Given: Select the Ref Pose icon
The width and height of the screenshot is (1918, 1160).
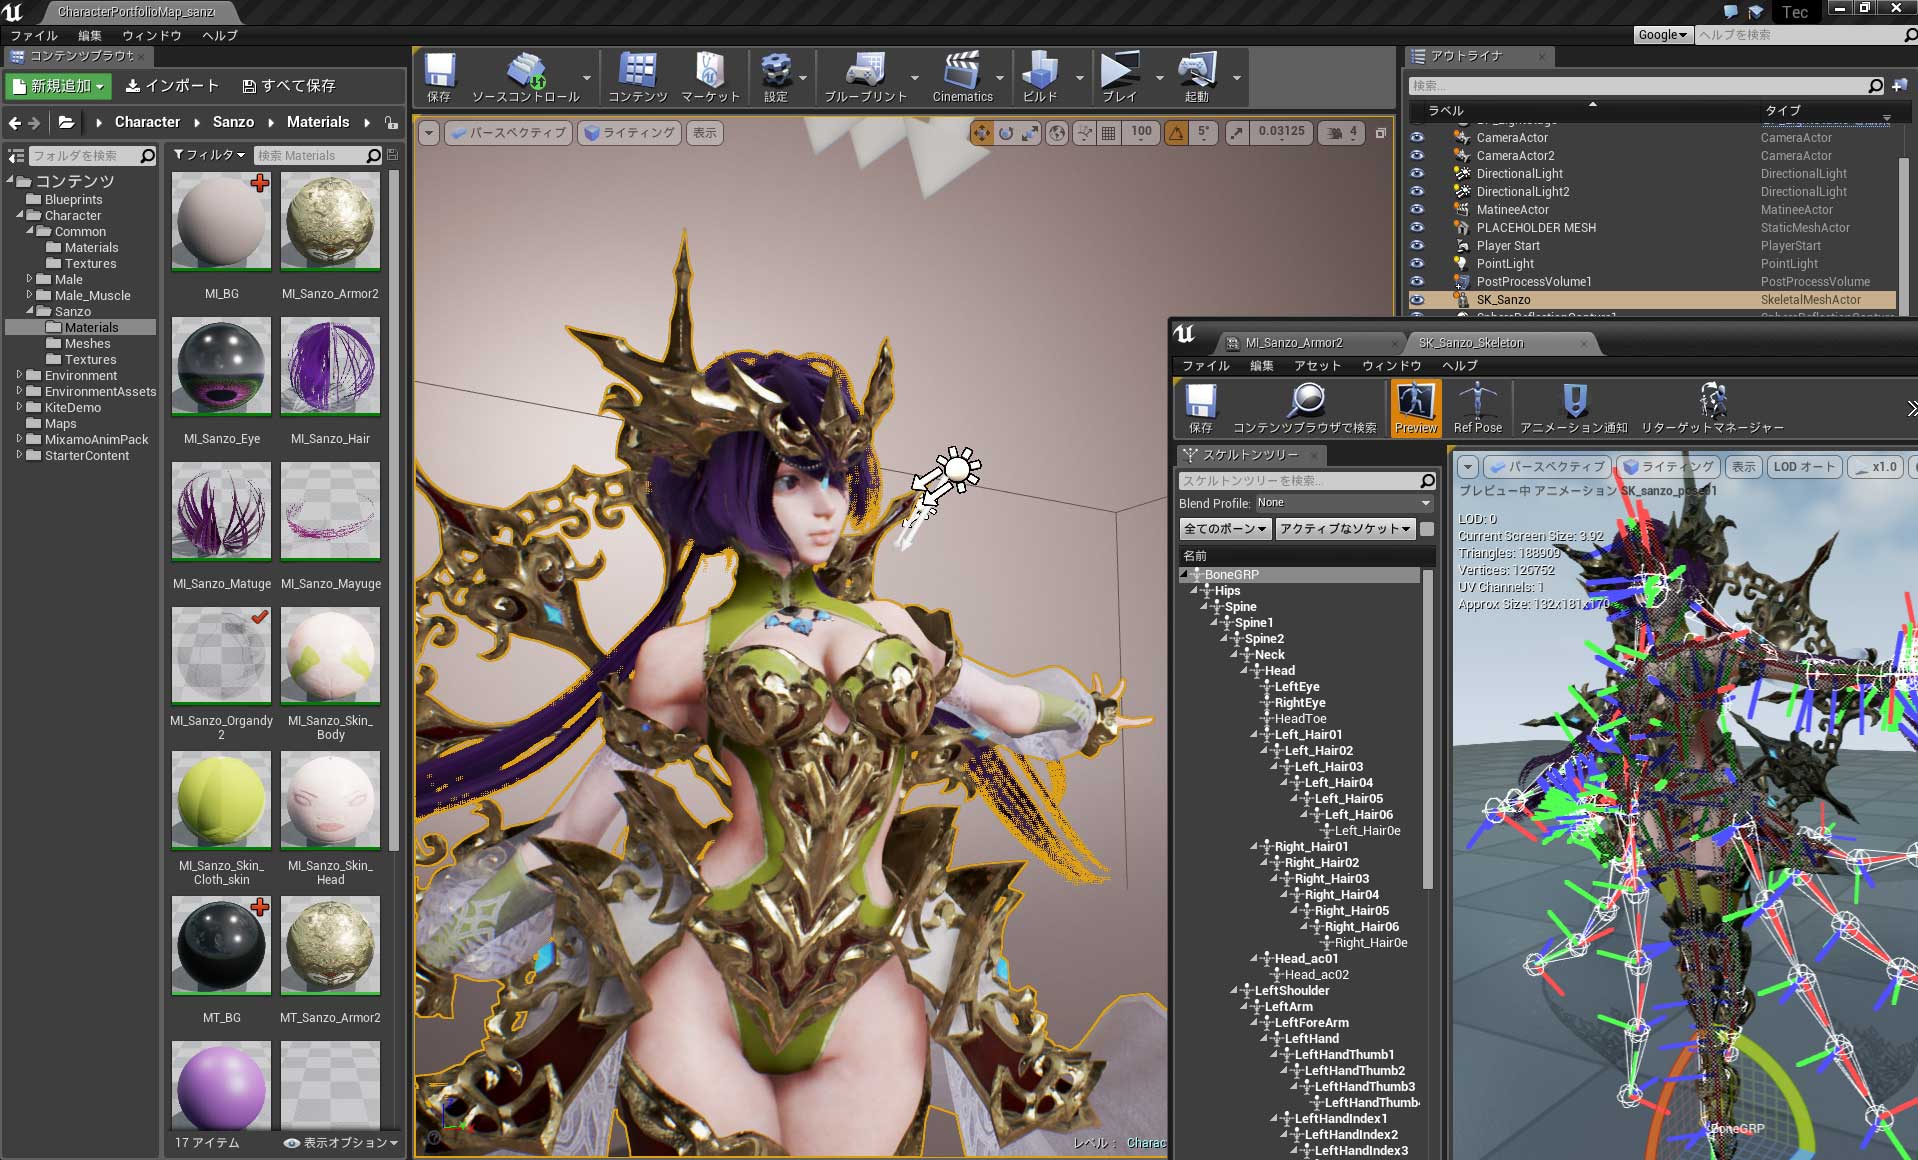Looking at the screenshot, I should point(1477,401).
